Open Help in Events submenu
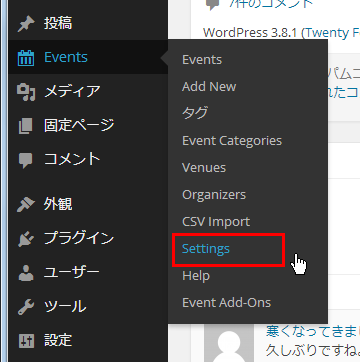 tap(196, 276)
